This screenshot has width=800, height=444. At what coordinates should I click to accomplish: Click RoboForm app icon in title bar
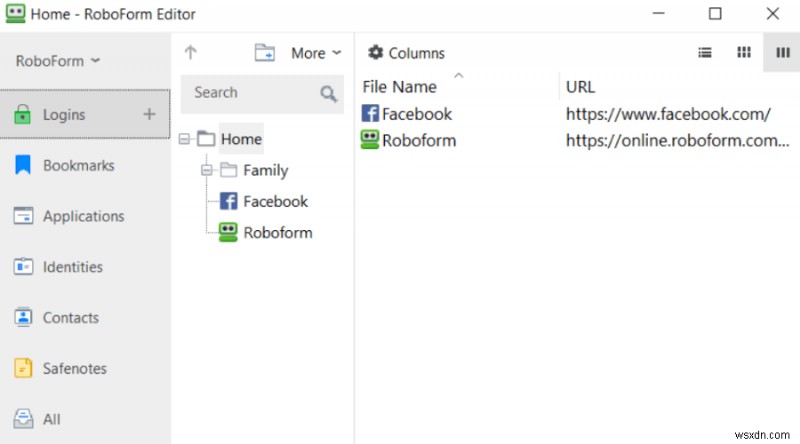tap(15, 13)
